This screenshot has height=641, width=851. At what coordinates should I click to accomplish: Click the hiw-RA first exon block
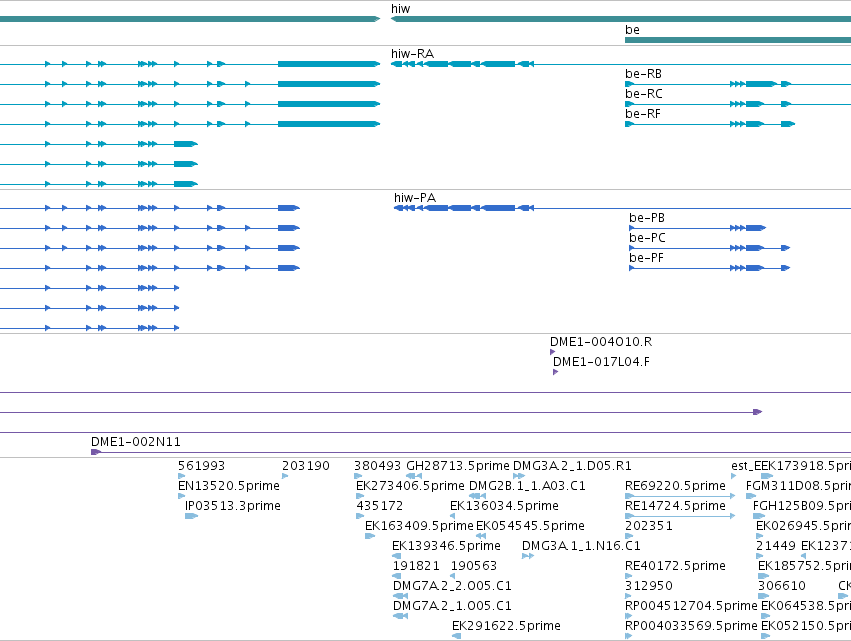pos(396,64)
